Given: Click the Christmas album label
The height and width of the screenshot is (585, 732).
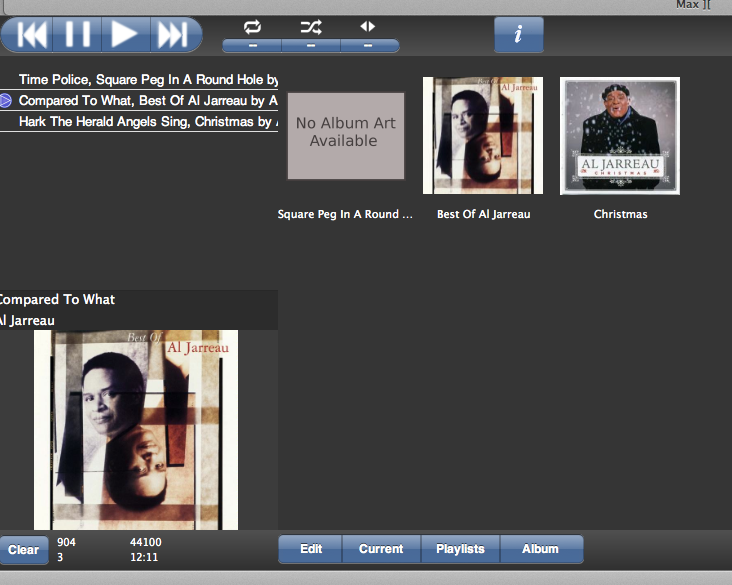Looking at the screenshot, I should (x=620, y=214).
